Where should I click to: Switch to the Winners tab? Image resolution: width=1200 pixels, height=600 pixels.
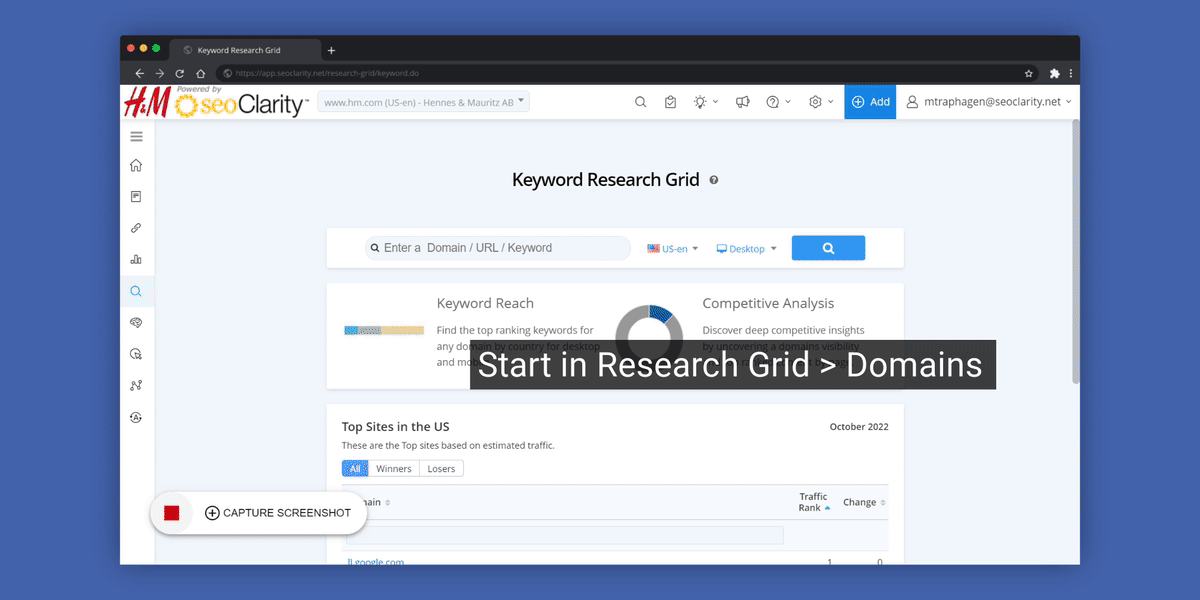pos(393,469)
